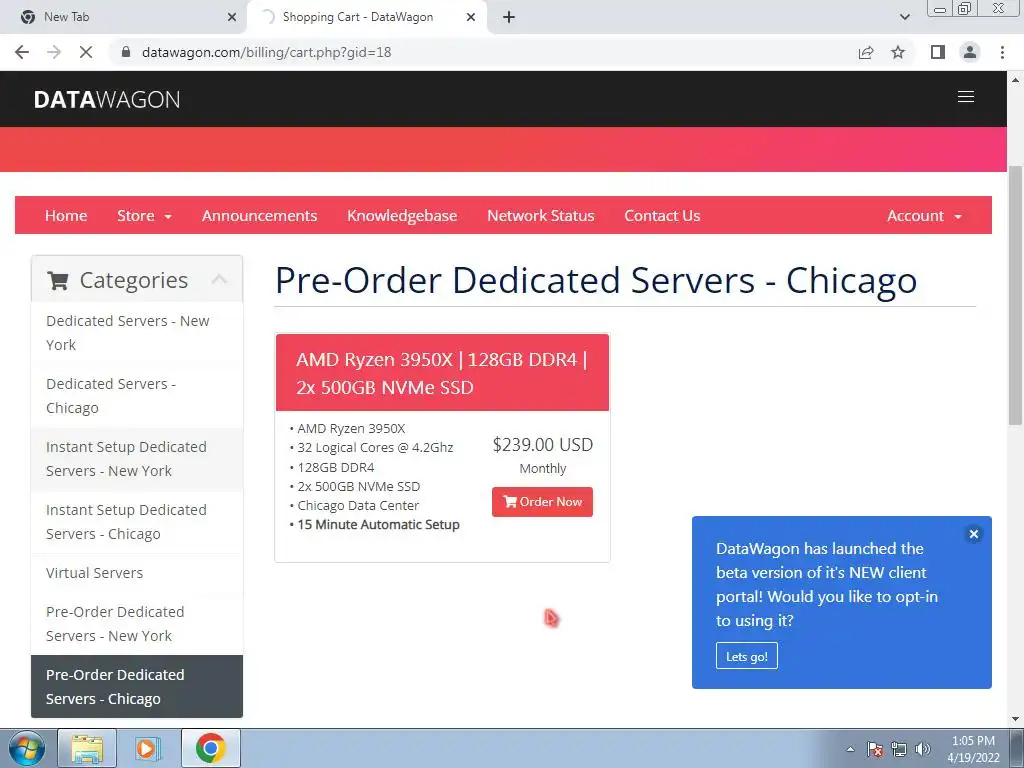
Task: Open the network tray icon
Action: point(899,749)
